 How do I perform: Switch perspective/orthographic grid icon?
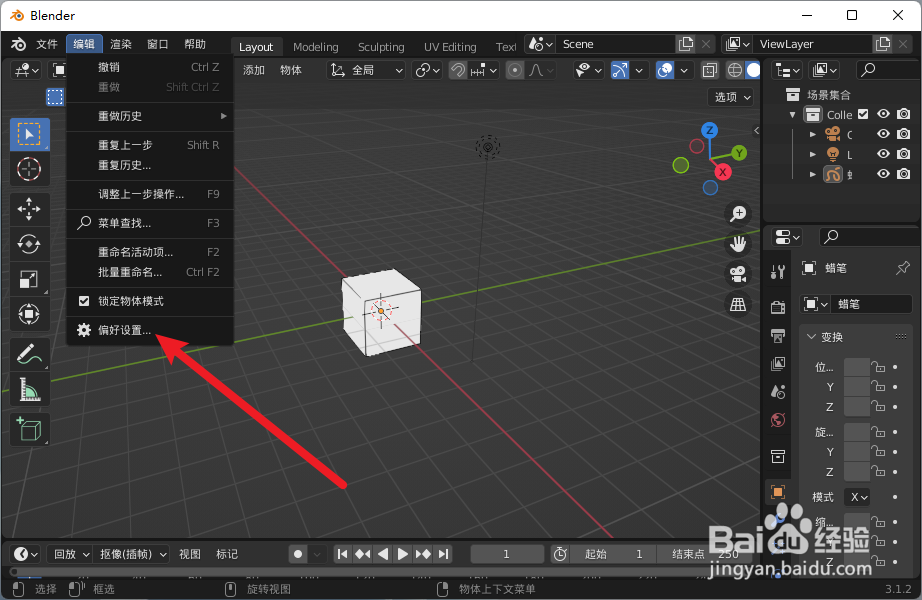[738, 304]
